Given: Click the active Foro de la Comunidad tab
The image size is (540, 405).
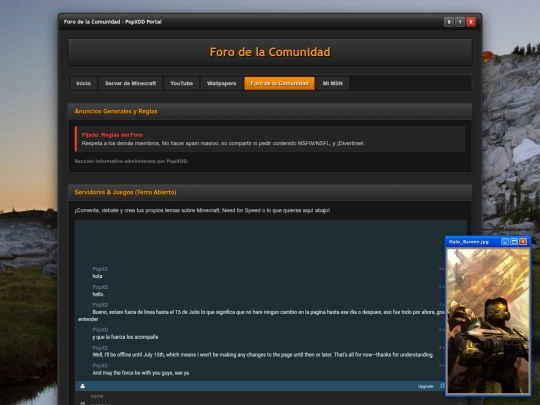Looking at the screenshot, I should click(x=279, y=83).
